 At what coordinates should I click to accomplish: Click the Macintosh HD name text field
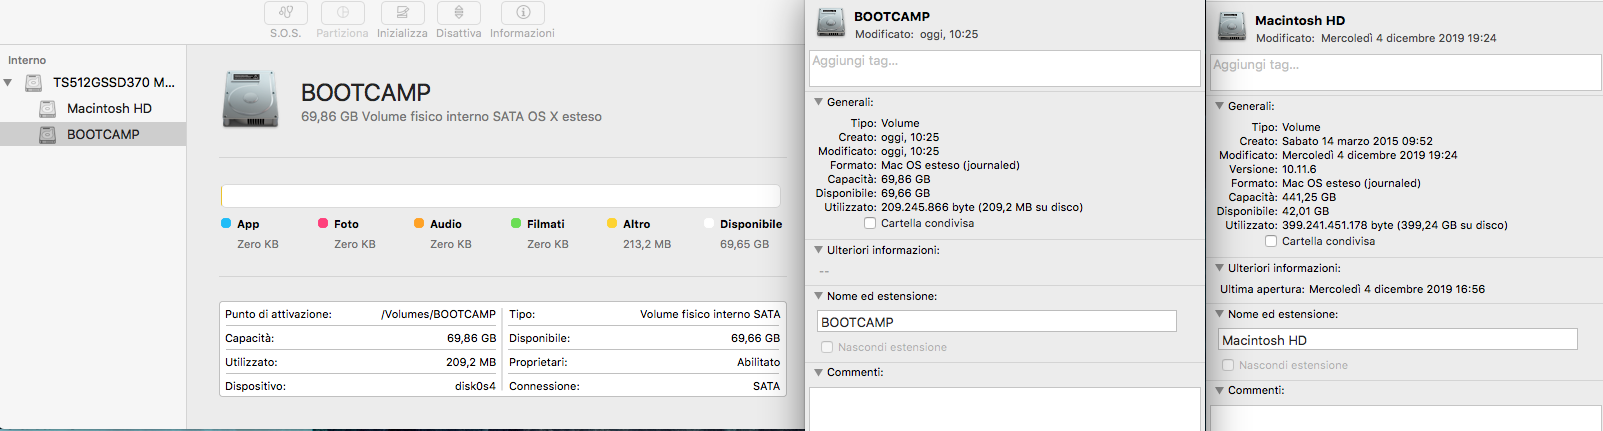coord(1398,340)
